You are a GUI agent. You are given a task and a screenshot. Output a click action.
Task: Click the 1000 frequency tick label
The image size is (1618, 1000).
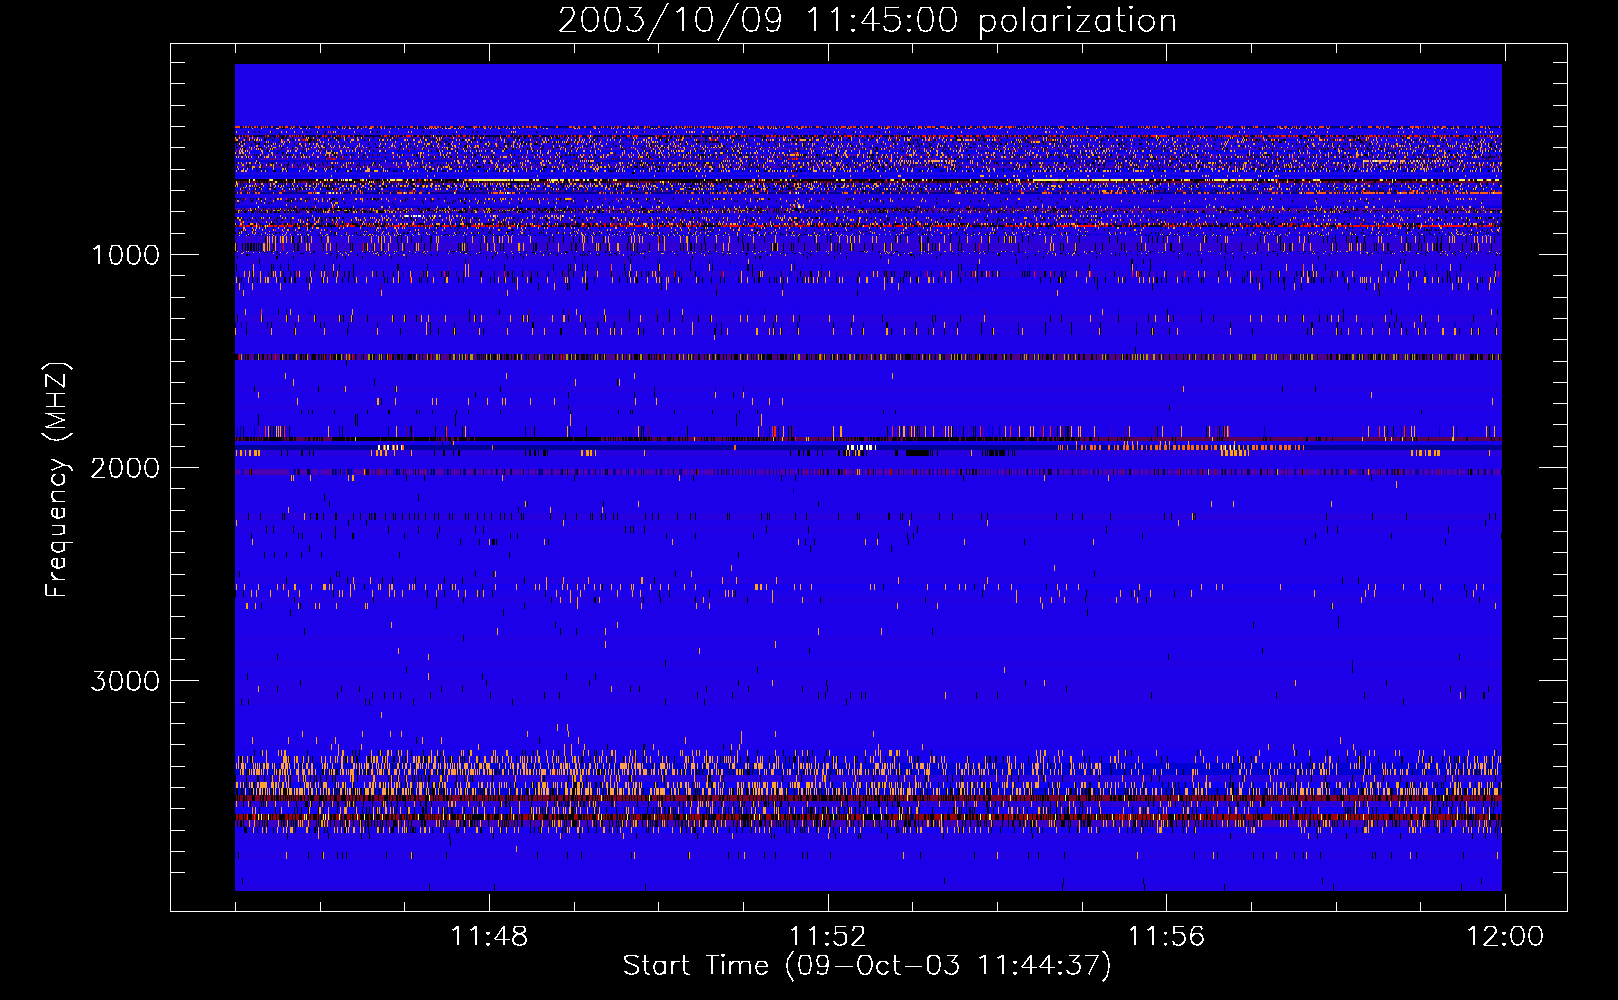click(x=125, y=255)
